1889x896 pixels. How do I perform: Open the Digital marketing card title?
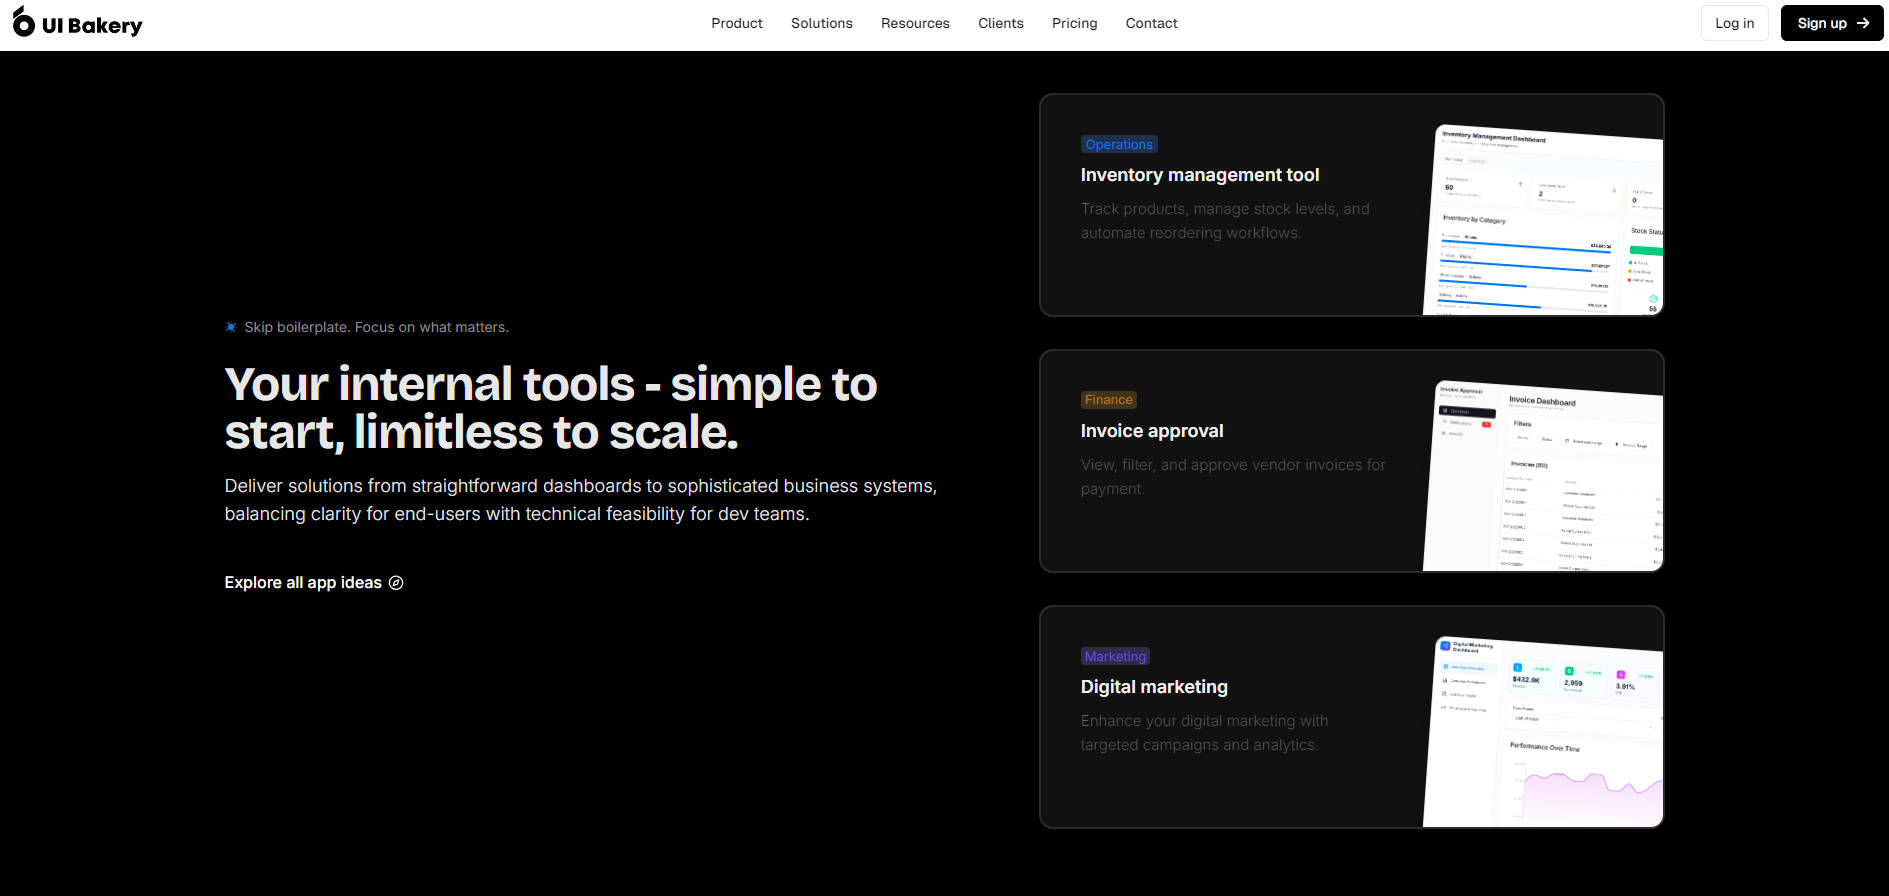1153,687
